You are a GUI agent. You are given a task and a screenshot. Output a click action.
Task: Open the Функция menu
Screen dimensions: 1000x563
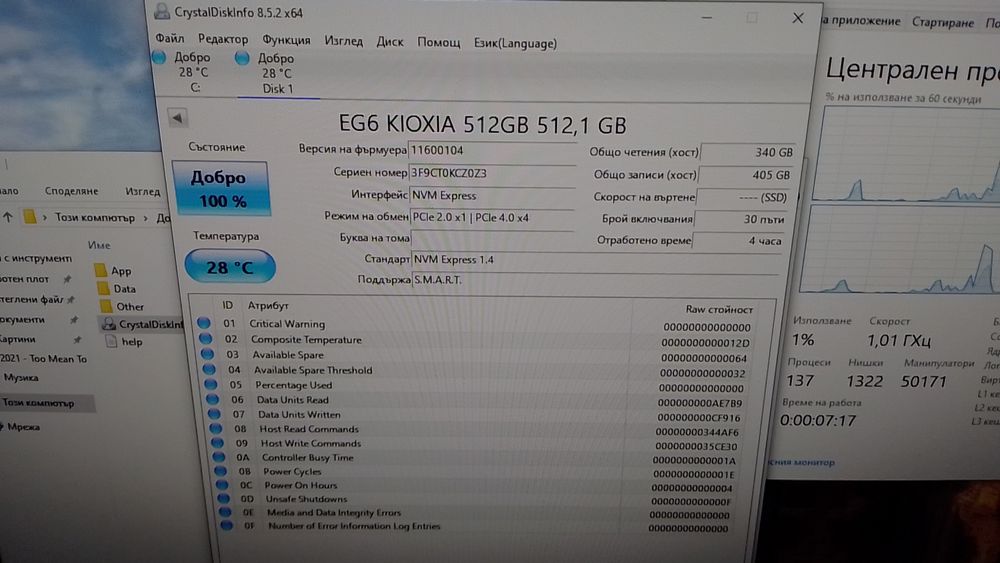coord(286,40)
